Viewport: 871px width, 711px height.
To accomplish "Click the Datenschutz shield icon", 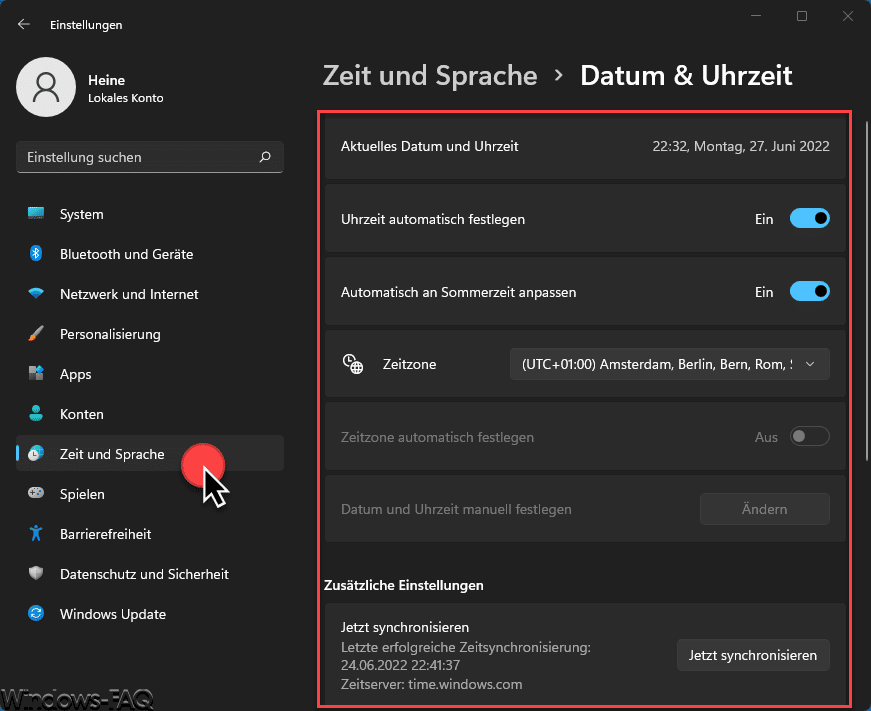I will [36, 573].
